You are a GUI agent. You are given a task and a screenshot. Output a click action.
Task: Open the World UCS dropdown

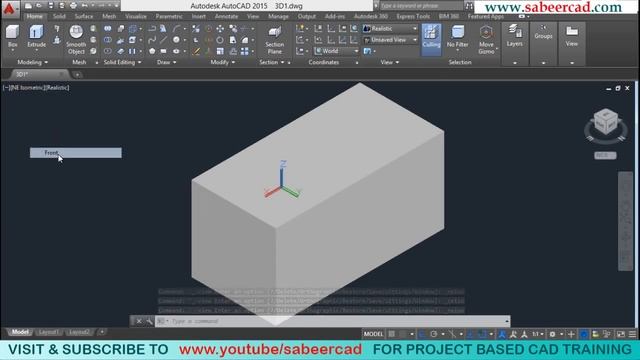[336, 51]
